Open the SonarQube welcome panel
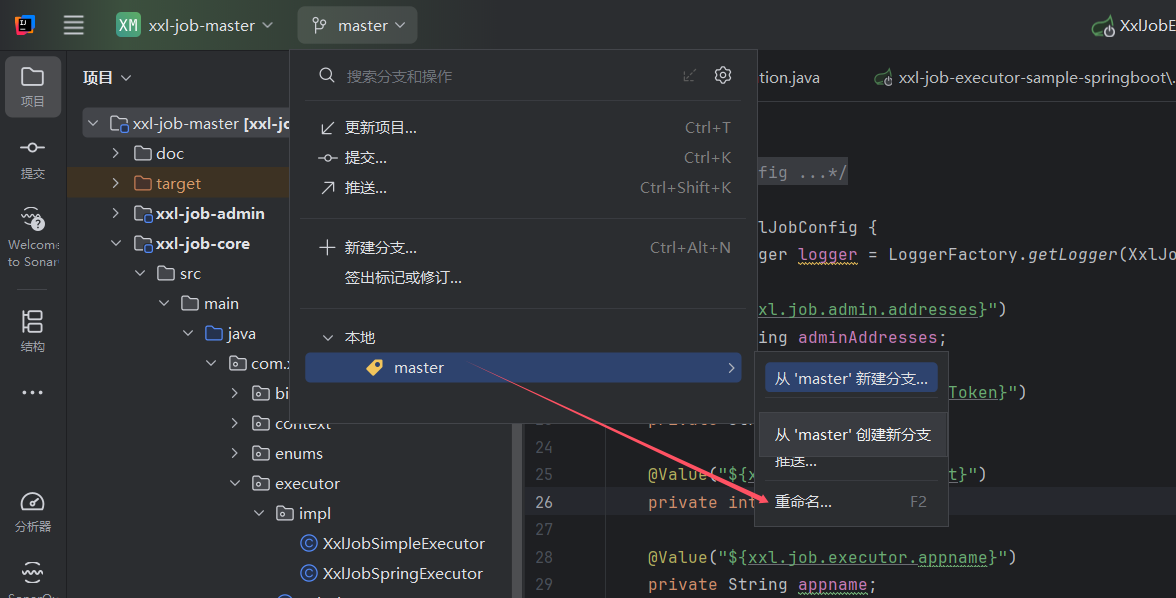This screenshot has width=1176, height=598. click(33, 236)
